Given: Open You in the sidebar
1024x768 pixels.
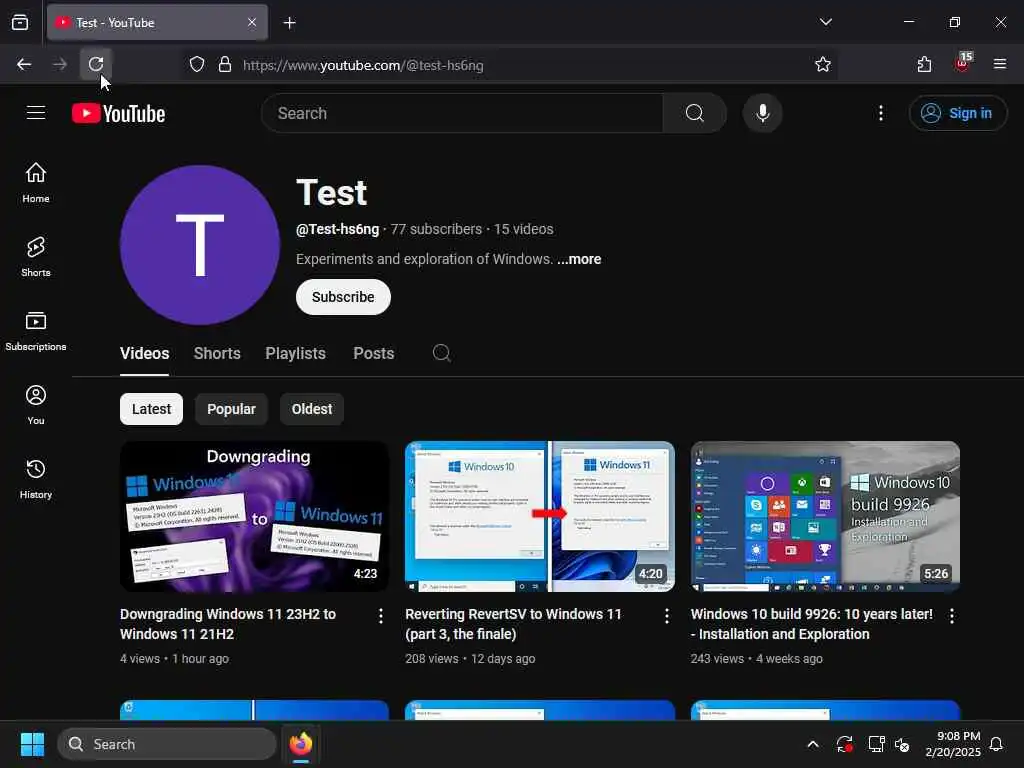Looking at the screenshot, I should (36, 405).
